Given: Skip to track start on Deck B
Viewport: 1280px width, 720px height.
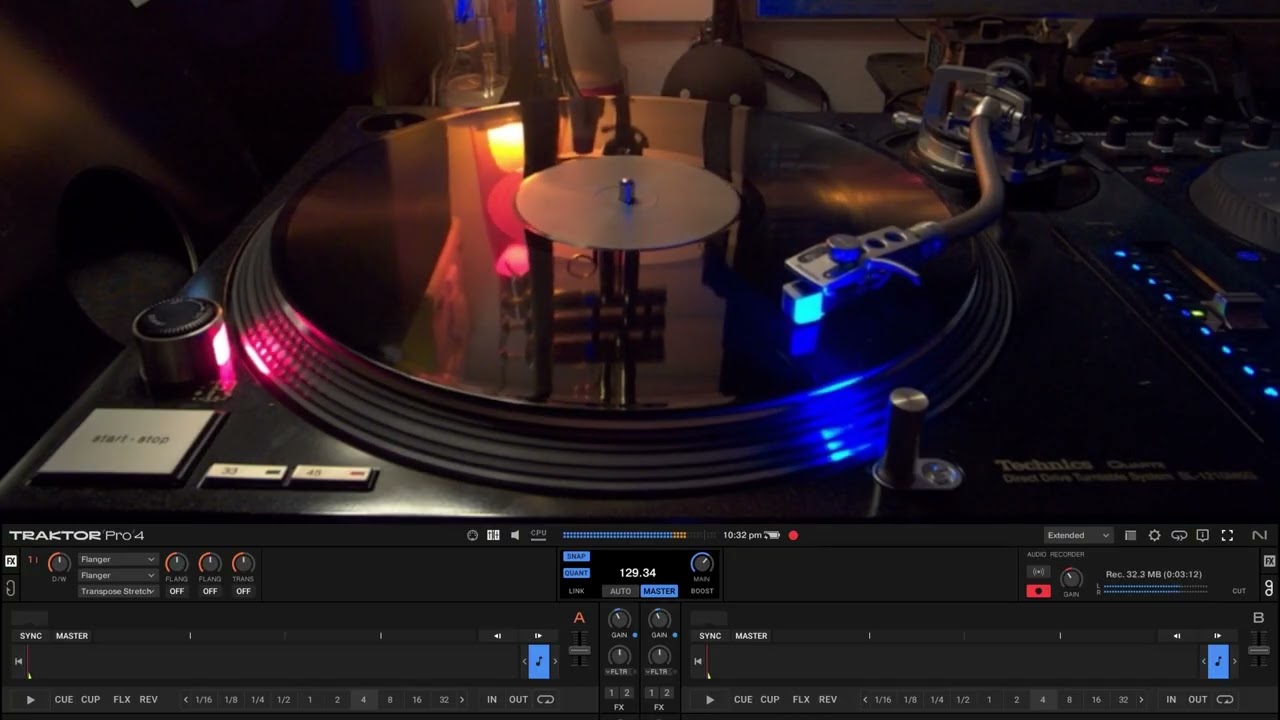Looking at the screenshot, I should [x=698, y=661].
